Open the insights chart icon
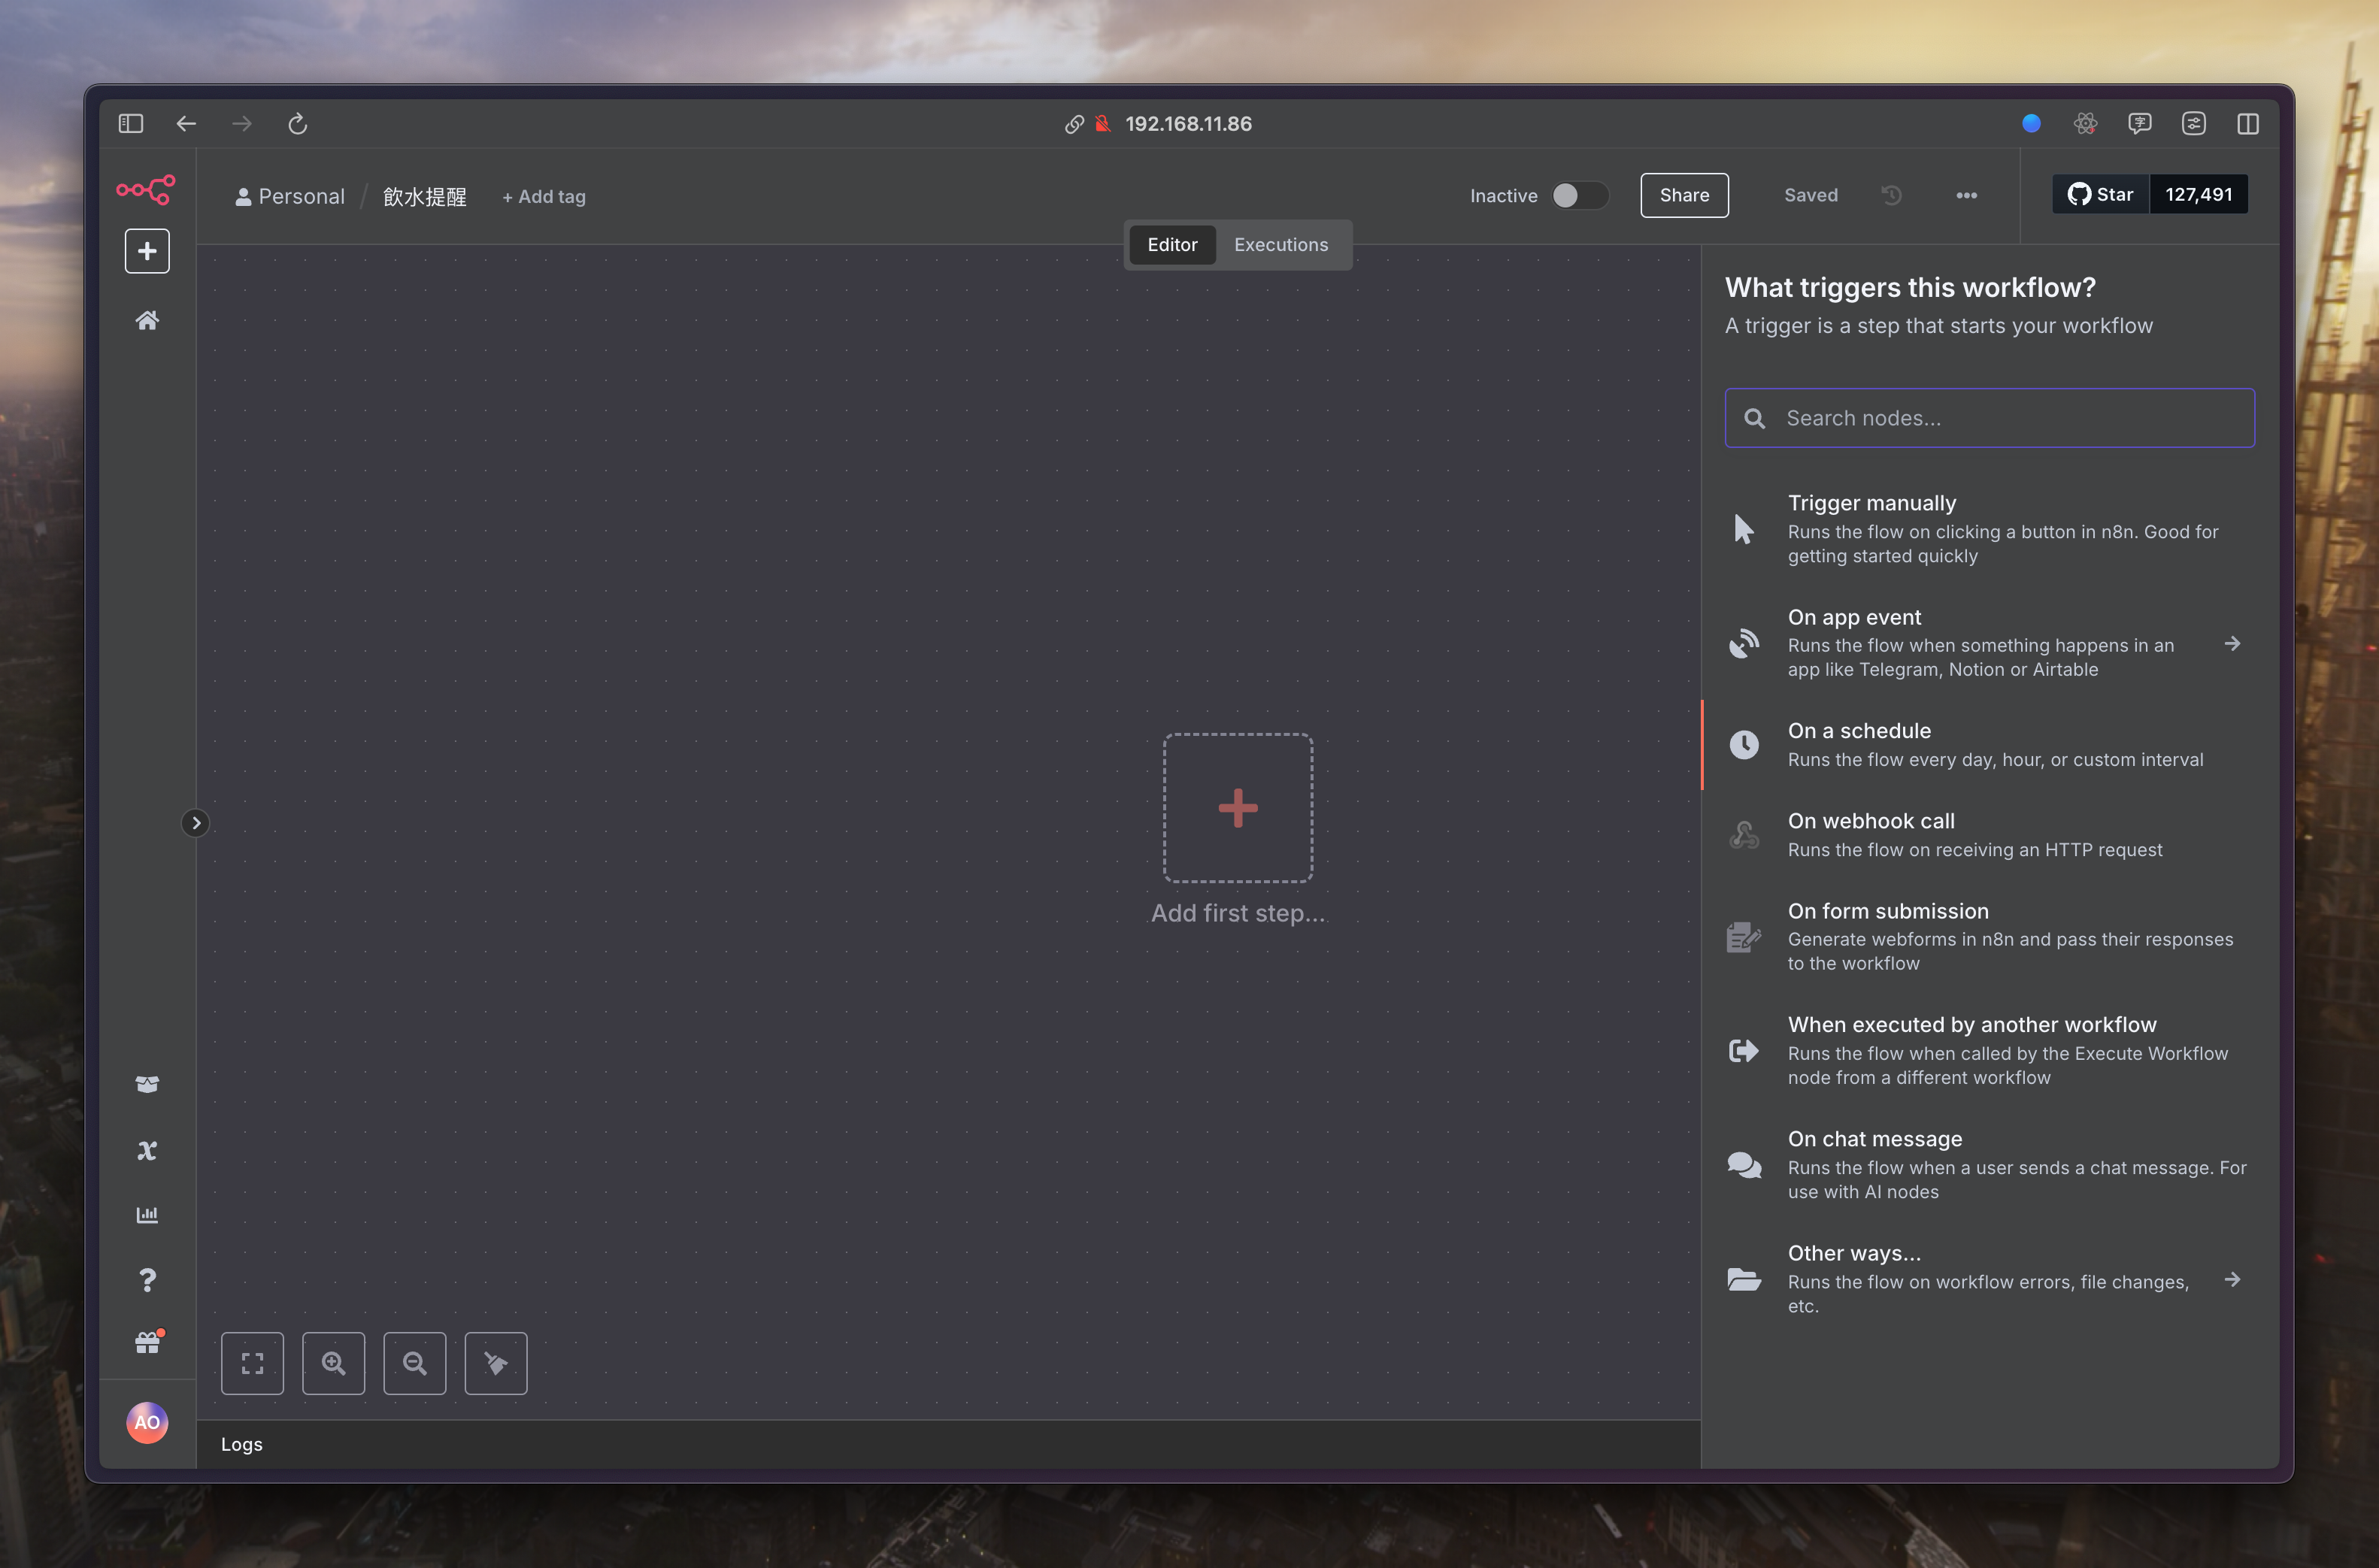The height and width of the screenshot is (1568, 2379). pyautogui.click(x=147, y=1215)
